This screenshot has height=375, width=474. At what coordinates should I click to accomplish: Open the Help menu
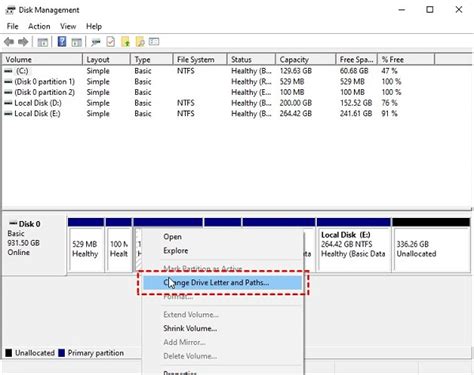94,26
